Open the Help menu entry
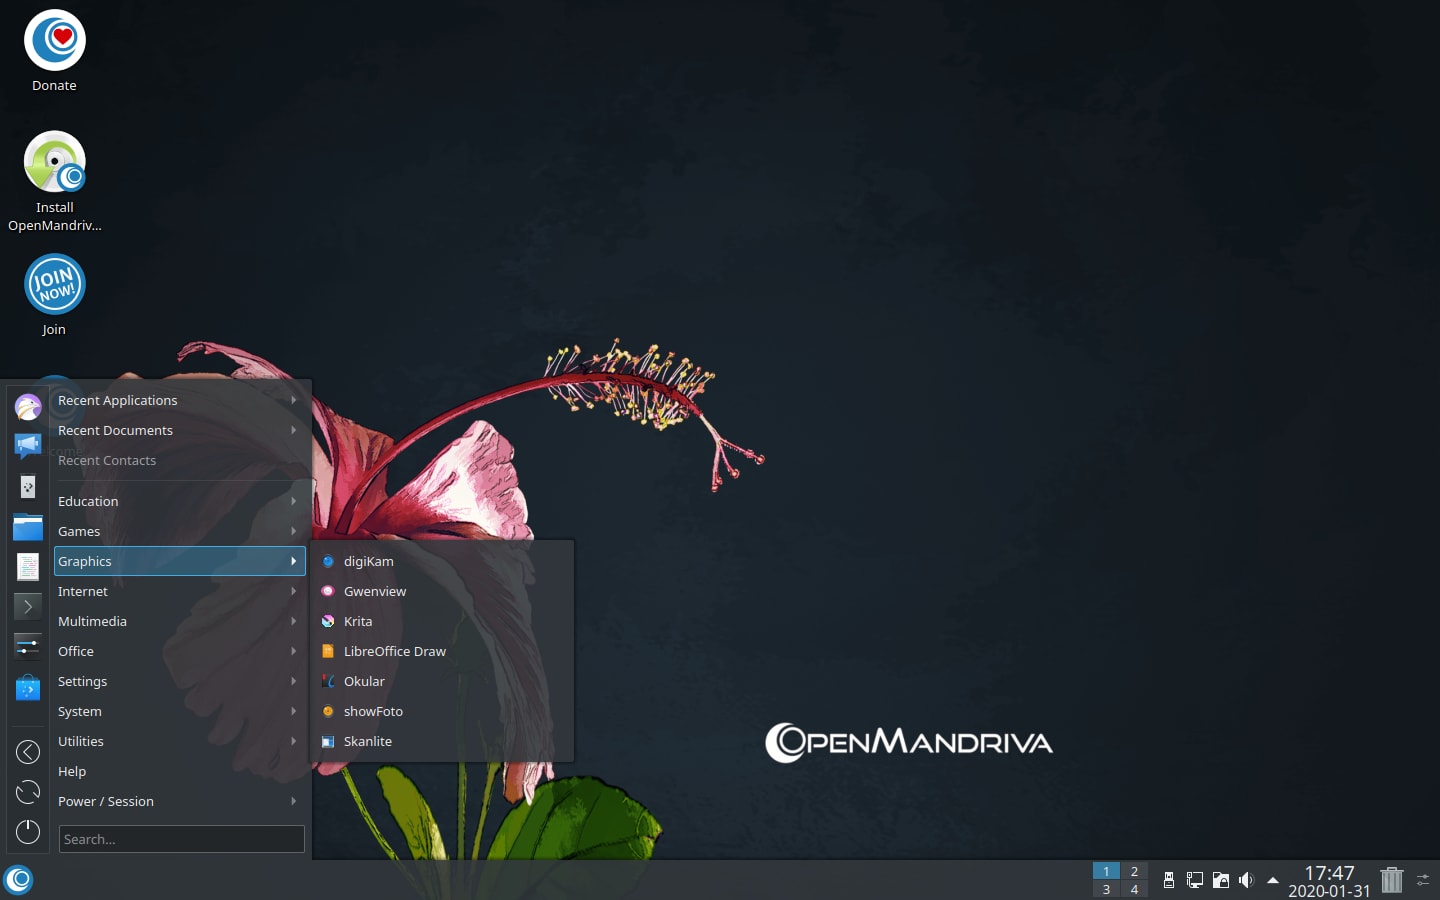 pyautogui.click(x=72, y=771)
